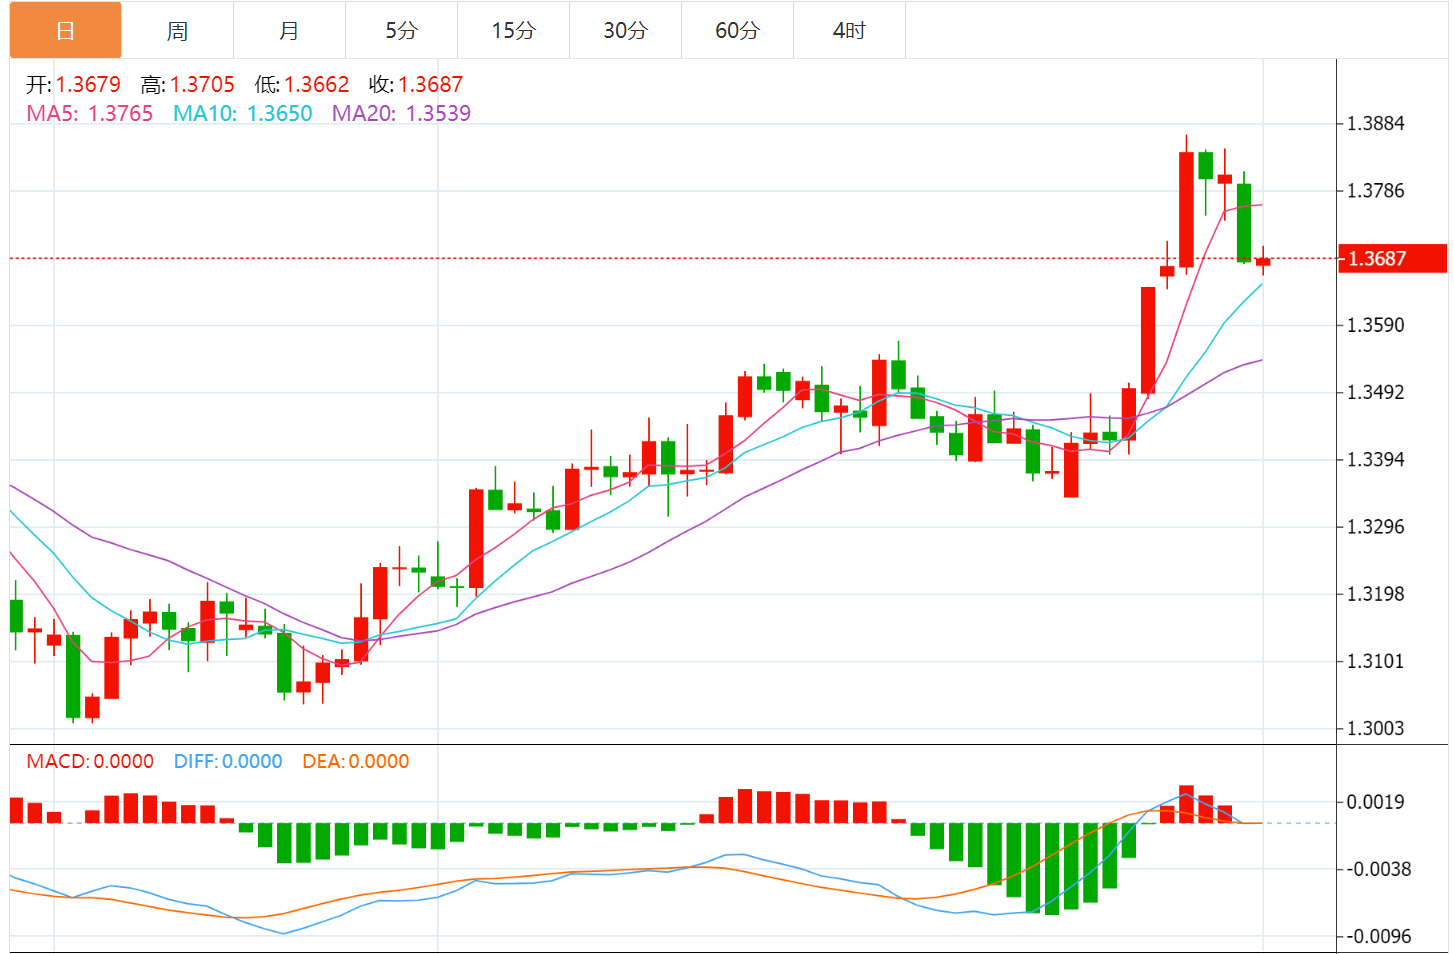The height and width of the screenshot is (954, 1454).
Task: Click the MA10 indicator label 1.3650
Action: [x=243, y=114]
